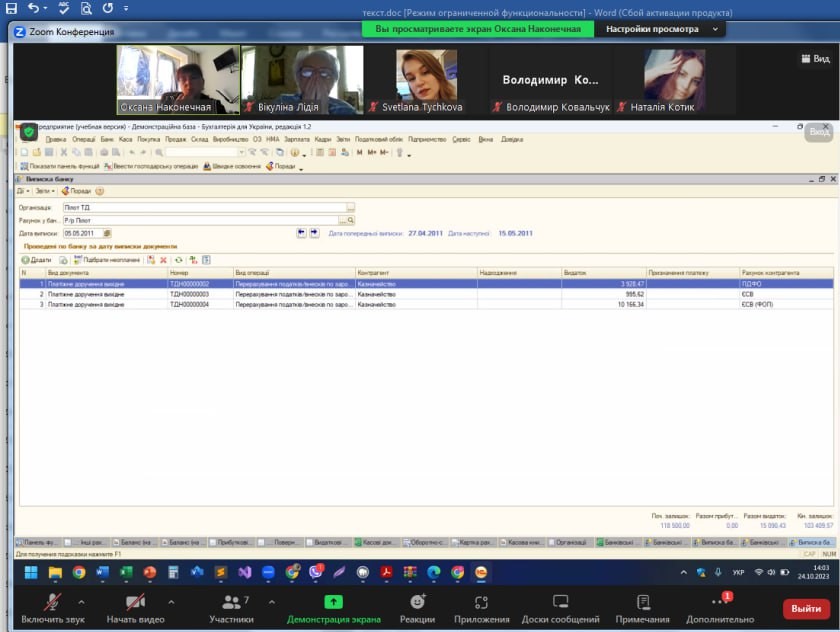Change layout with Вид button
The image size is (840, 632).
click(814, 59)
